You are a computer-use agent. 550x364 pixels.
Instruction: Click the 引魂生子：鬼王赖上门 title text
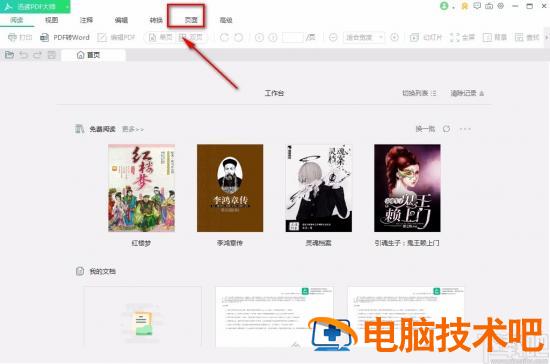407,243
